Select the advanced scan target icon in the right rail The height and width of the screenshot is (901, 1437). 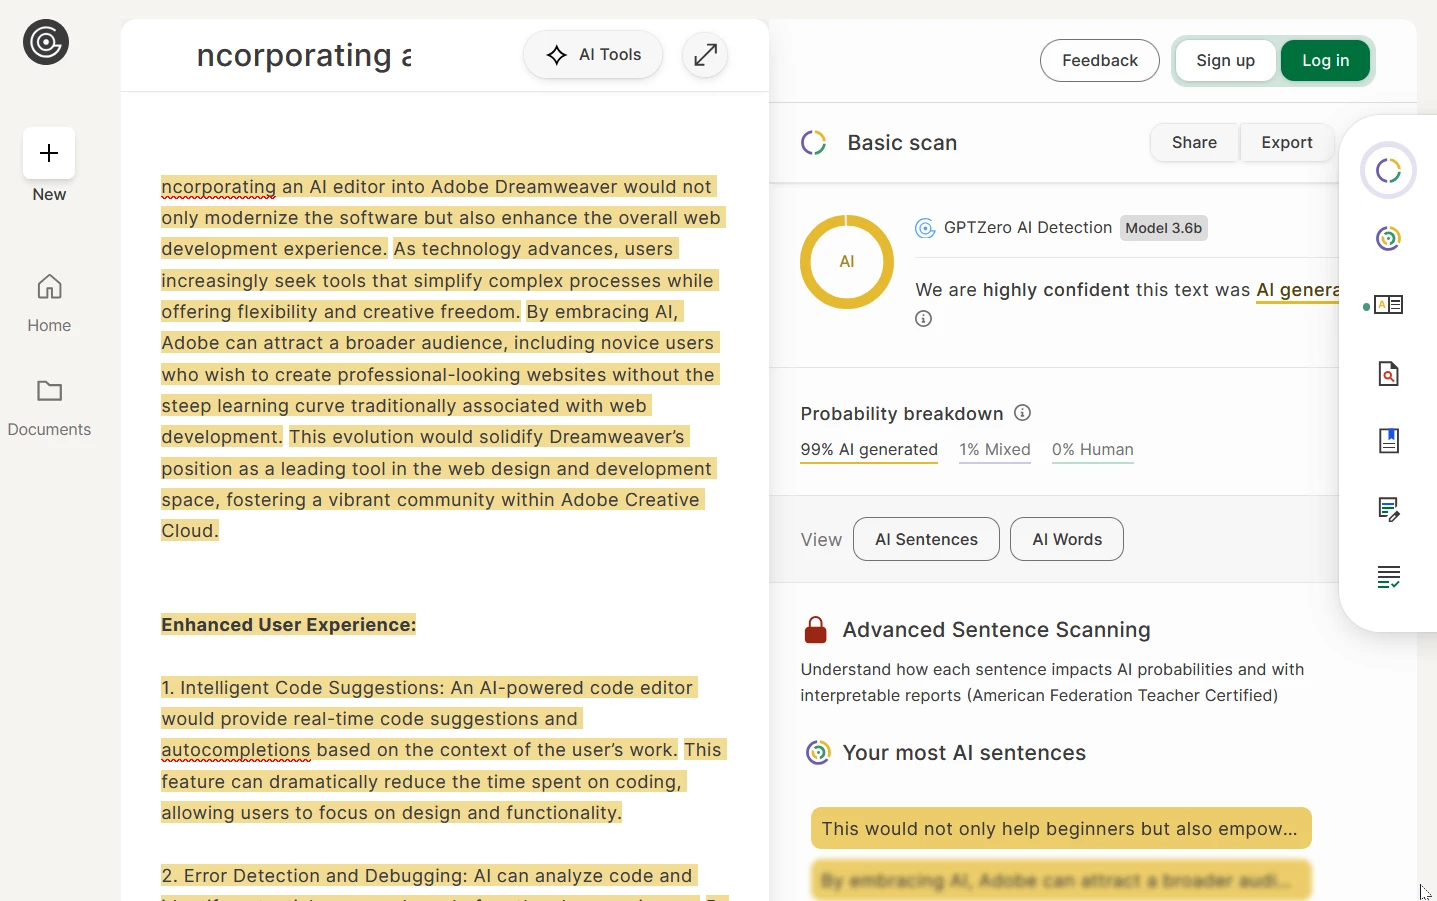(x=1388, y=238)
